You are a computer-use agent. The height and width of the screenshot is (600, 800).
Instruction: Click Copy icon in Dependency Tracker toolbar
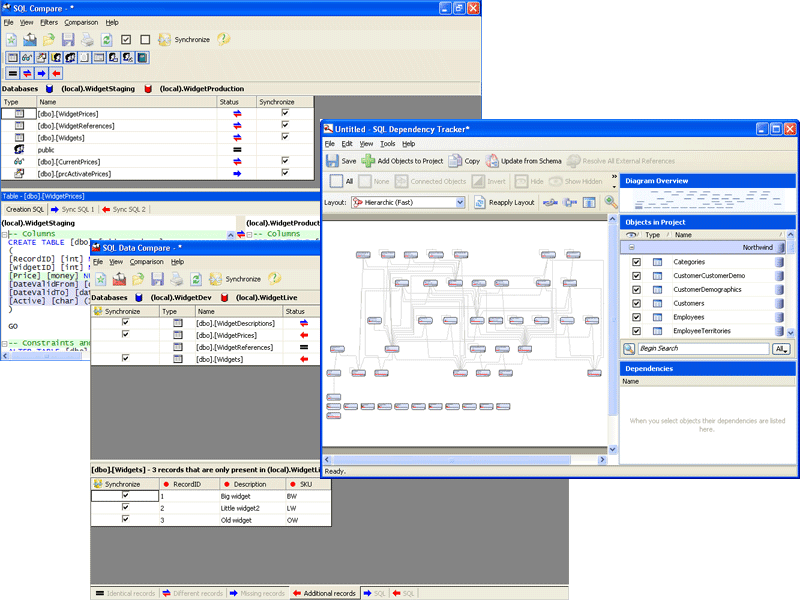click(x=455, y=161)
